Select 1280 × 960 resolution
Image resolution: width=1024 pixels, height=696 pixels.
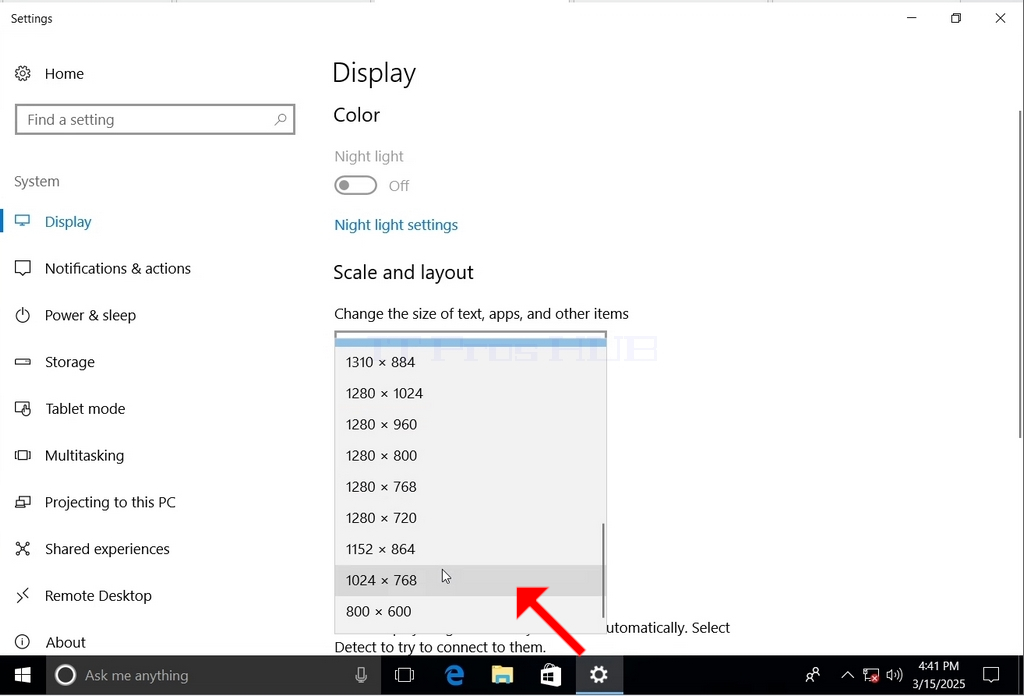click(x=470, y=424)
